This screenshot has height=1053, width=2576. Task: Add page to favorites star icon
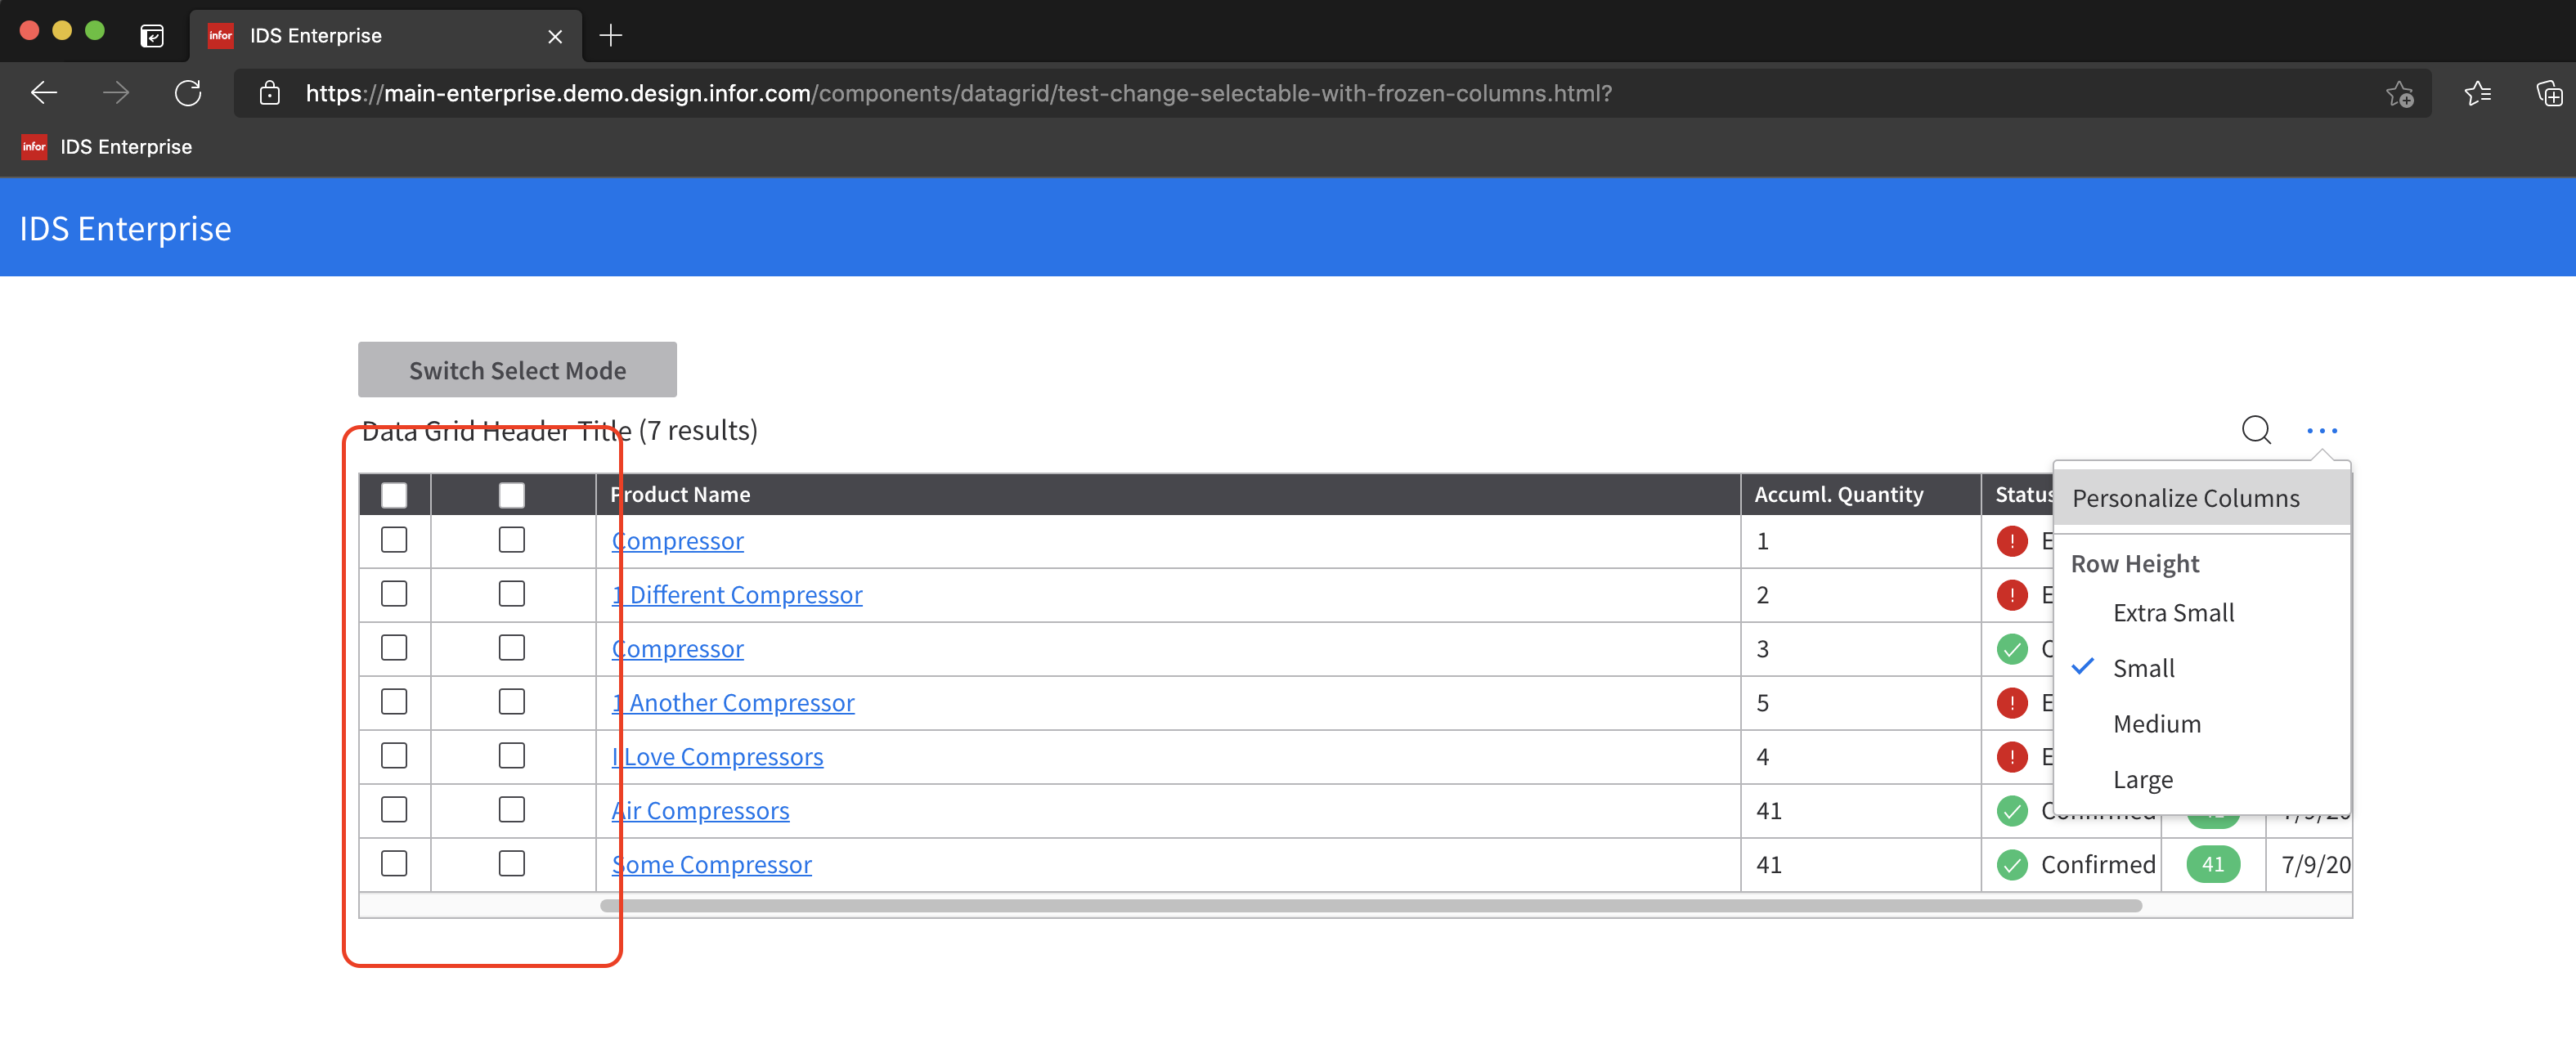tap(2399, 94)
